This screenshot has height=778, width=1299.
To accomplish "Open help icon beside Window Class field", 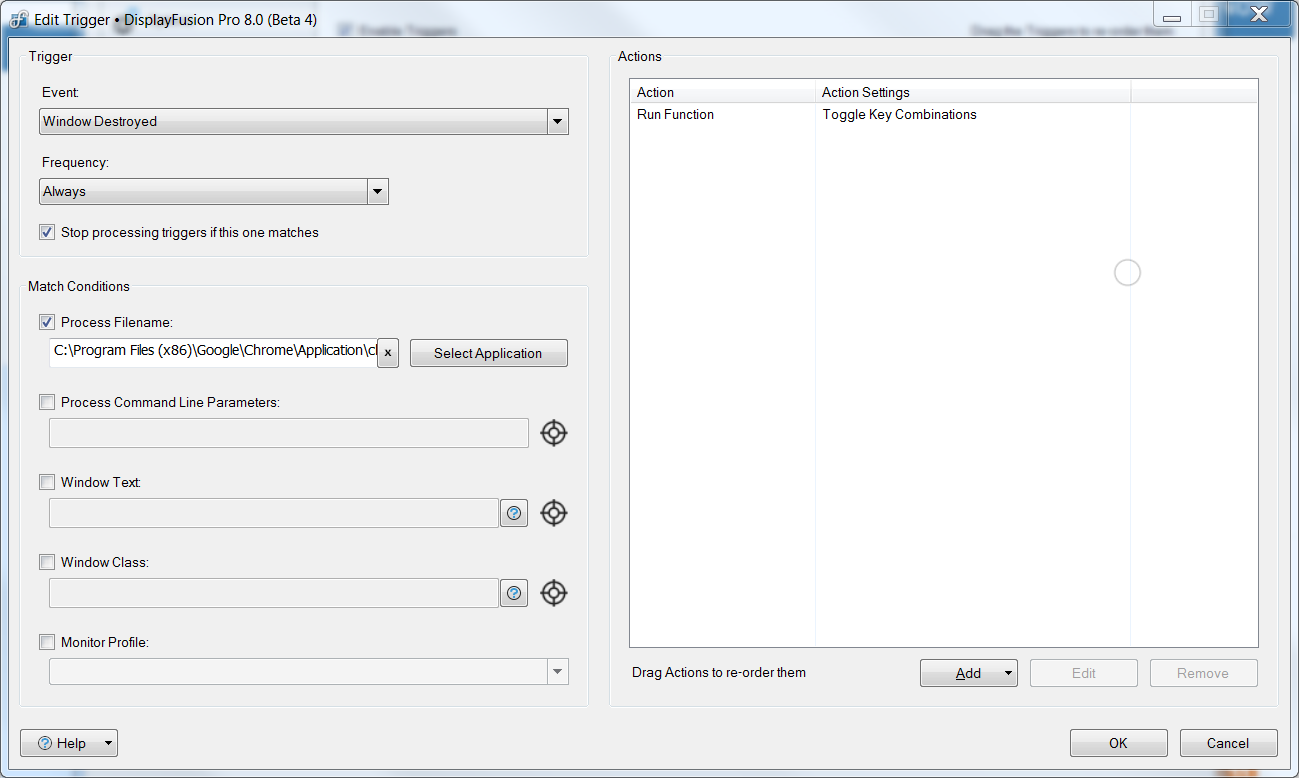I will click(x=514, y=593).
